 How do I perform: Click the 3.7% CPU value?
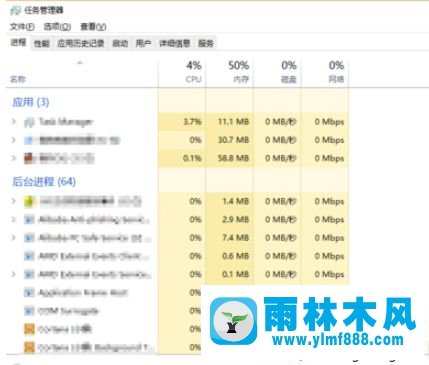192,122
